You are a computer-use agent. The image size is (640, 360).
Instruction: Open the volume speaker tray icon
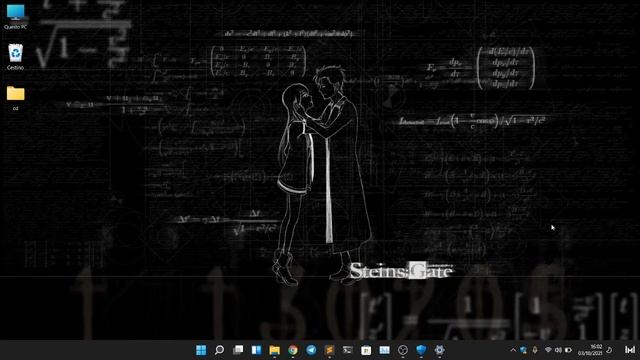coord(558,350)
